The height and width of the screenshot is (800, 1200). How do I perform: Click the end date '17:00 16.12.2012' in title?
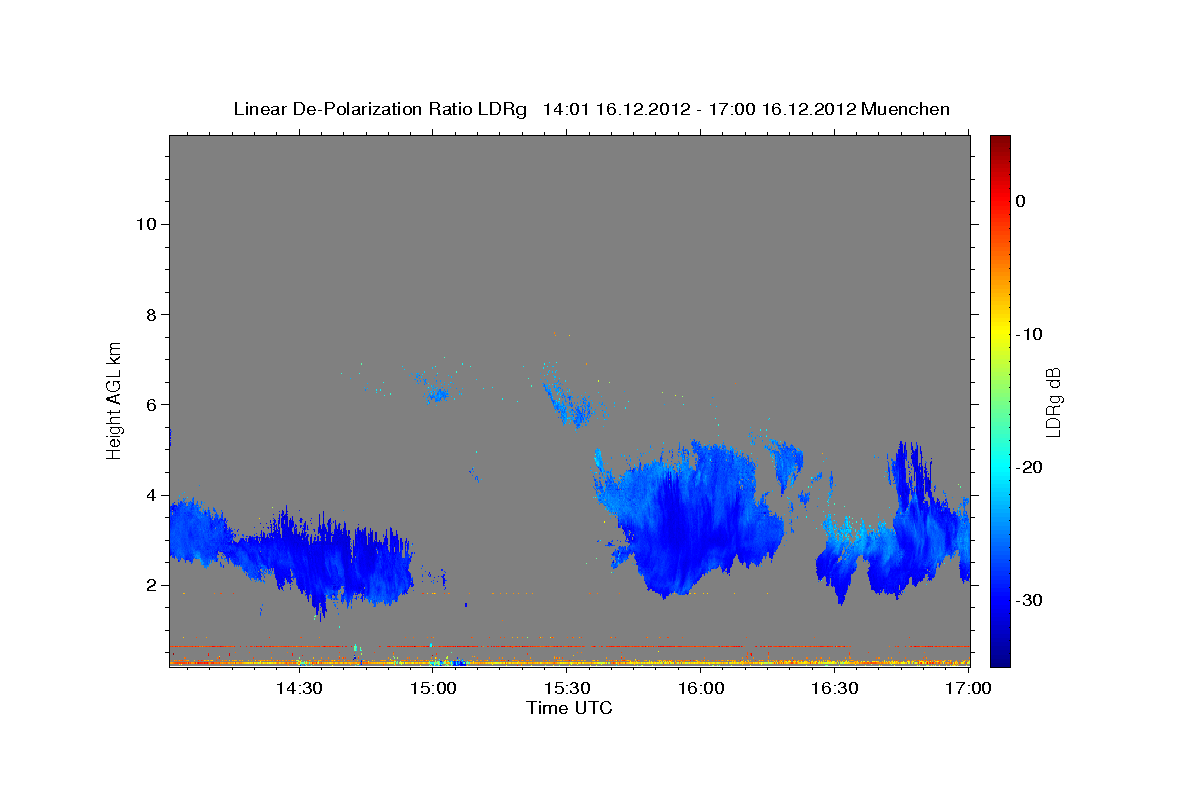pyautogui.click(x=782, y=109)
